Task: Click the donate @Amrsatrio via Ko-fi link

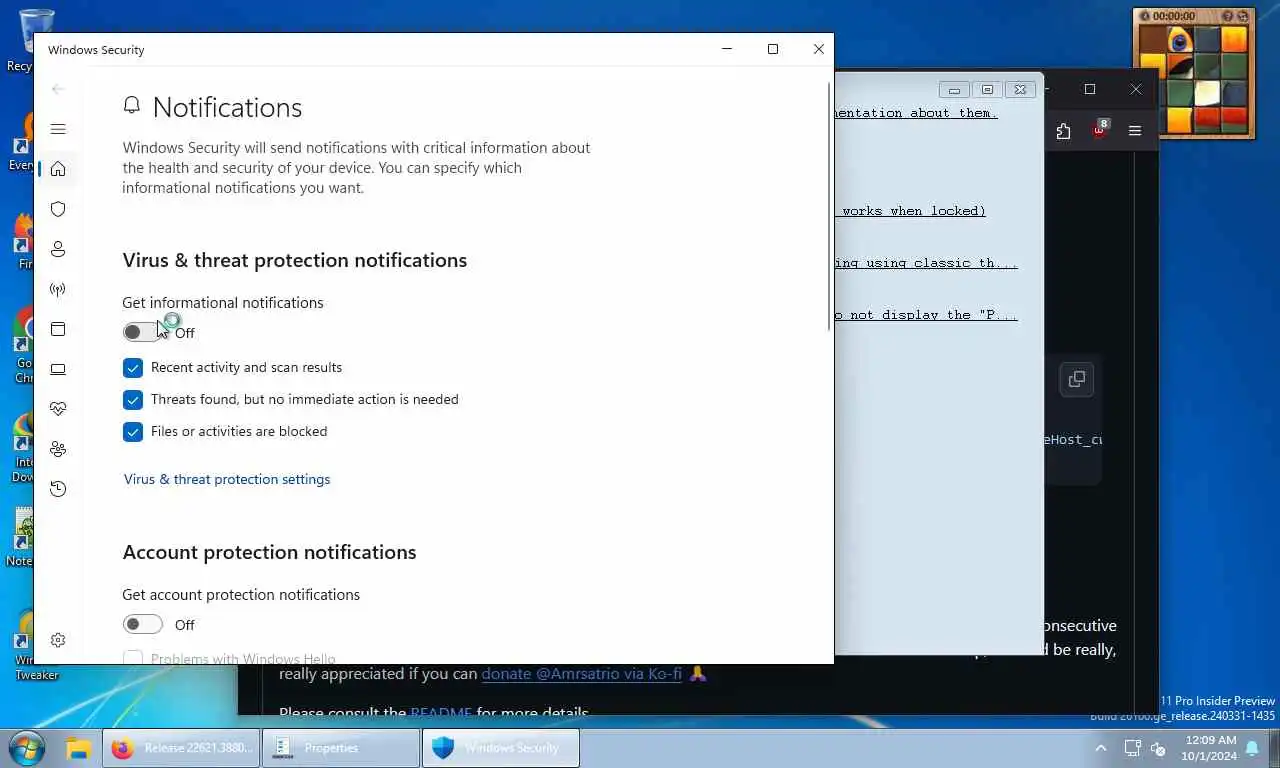Action: [581, 673]
